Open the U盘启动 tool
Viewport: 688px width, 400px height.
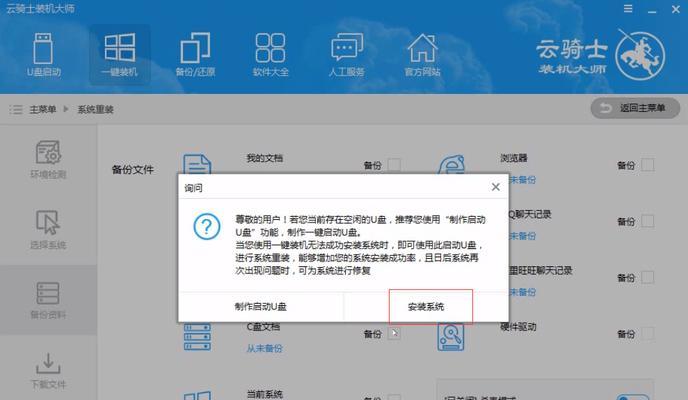click(43, 55)
